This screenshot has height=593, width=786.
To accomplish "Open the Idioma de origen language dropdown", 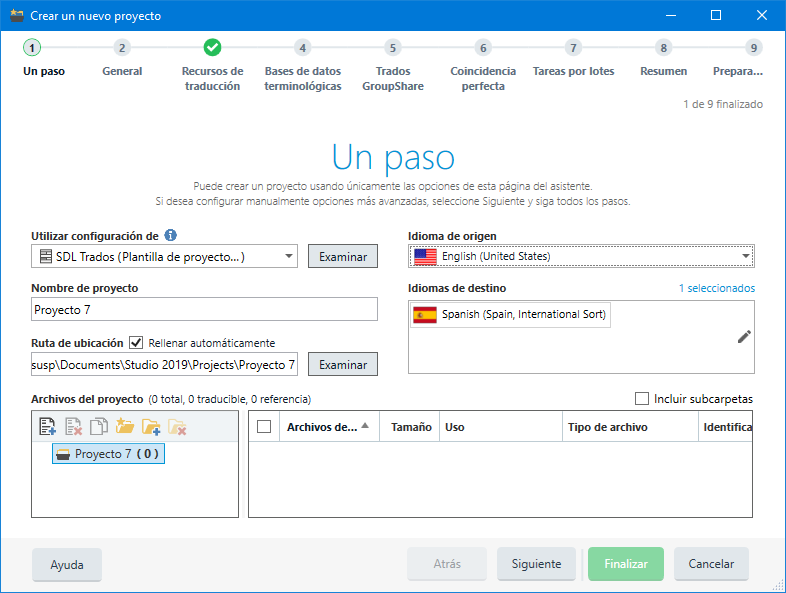I will click(x=581, y=256).
